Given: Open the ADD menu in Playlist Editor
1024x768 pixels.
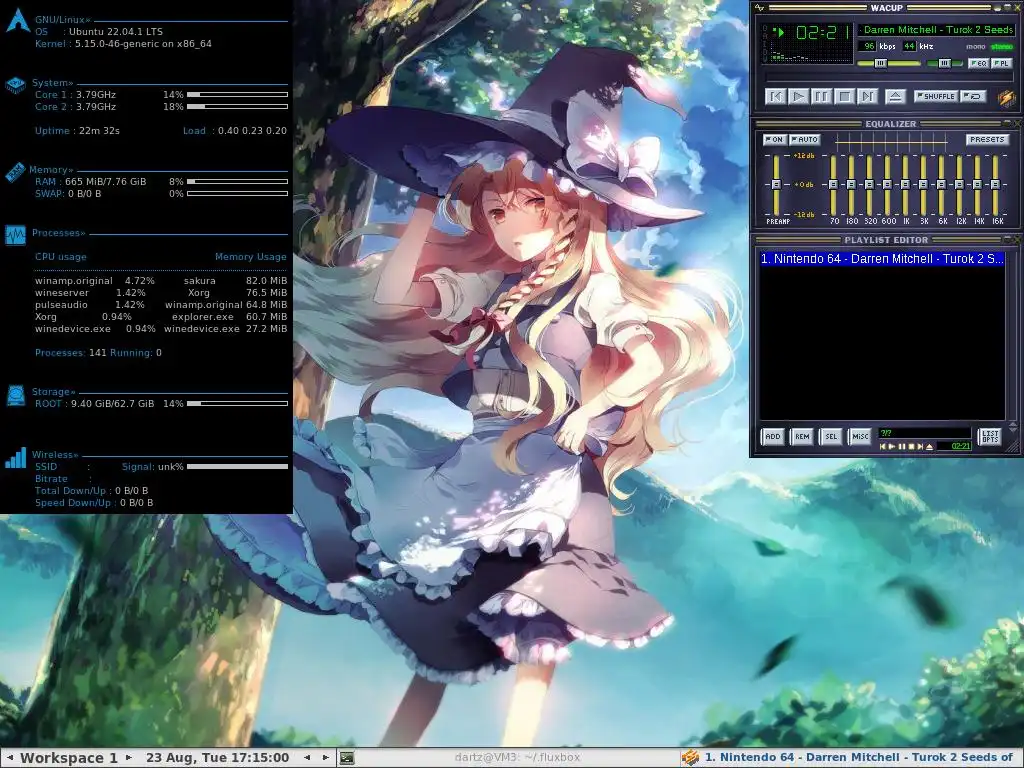Looking at the screenshot, I should click(773, 437).
